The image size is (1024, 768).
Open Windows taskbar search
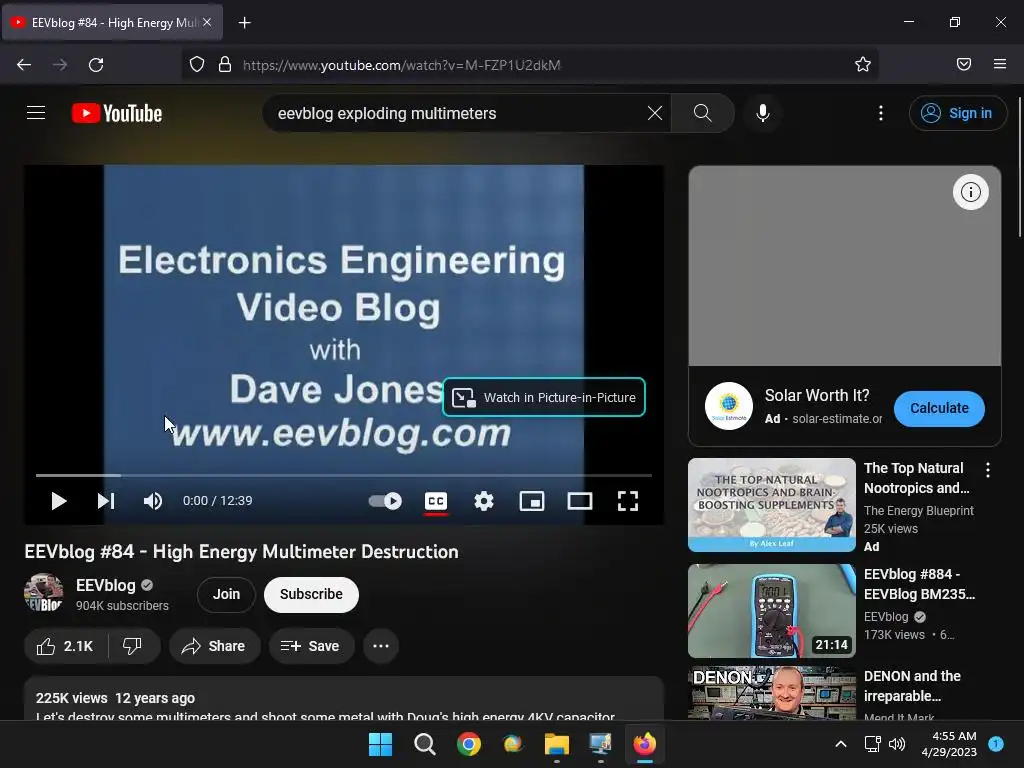(424, 744)
